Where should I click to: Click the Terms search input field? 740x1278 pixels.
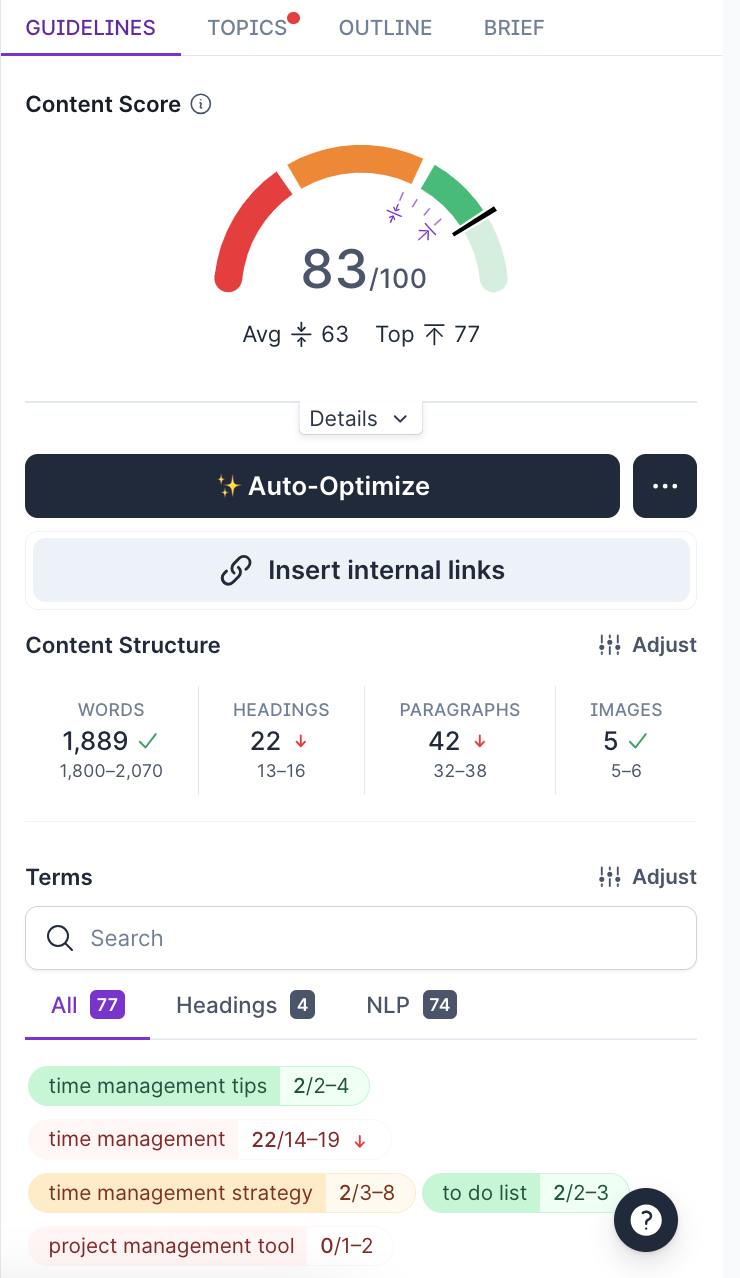(x=361, y=938)
